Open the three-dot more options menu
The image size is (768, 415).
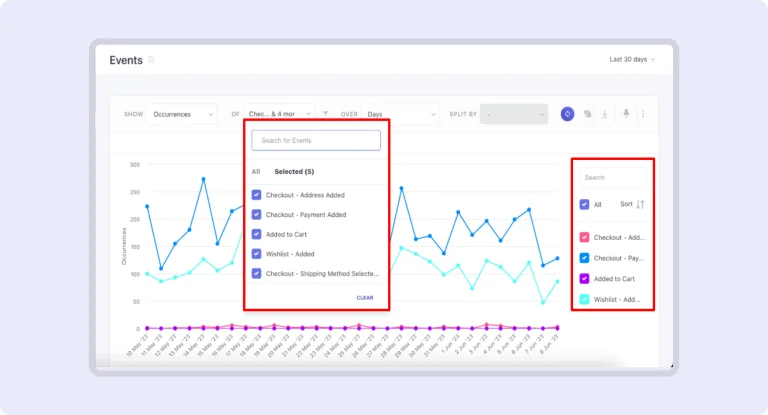[x=642, y=114]
